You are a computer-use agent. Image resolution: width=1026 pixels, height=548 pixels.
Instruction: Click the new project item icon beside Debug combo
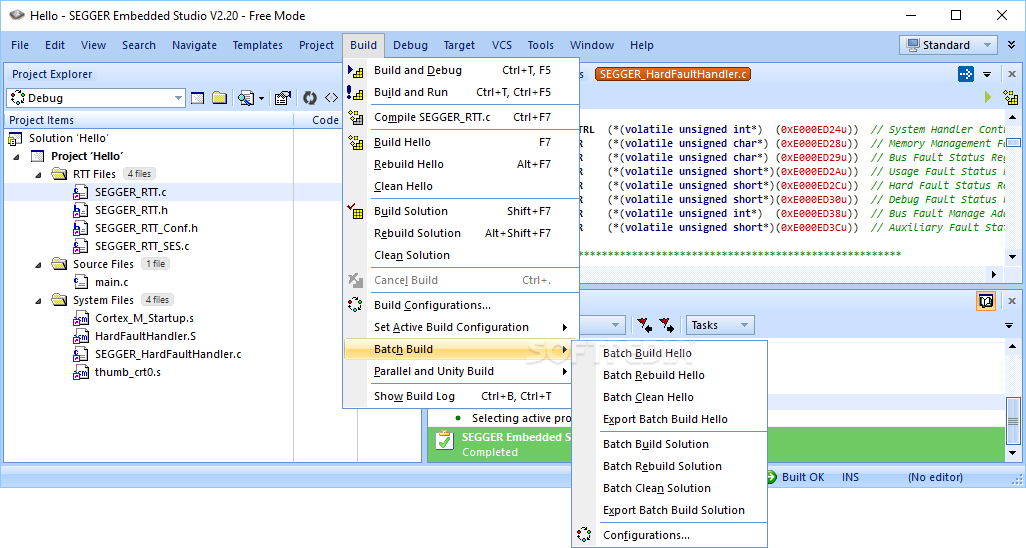(198, 98)
